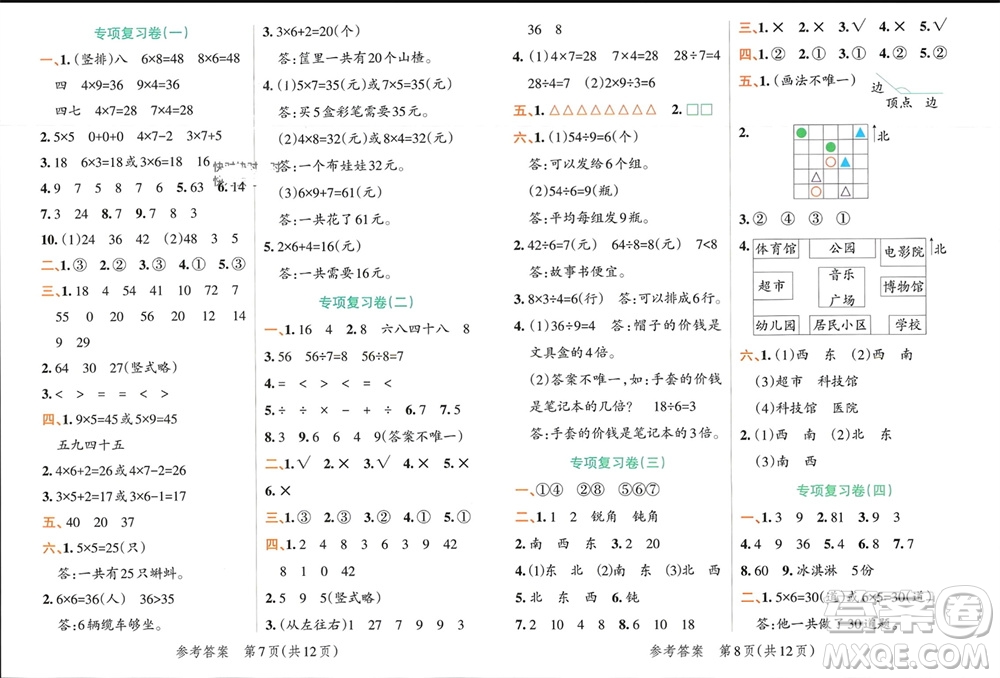Select the line 答:一共需要16元。
1000x678 pixels.
pos(335,273)
